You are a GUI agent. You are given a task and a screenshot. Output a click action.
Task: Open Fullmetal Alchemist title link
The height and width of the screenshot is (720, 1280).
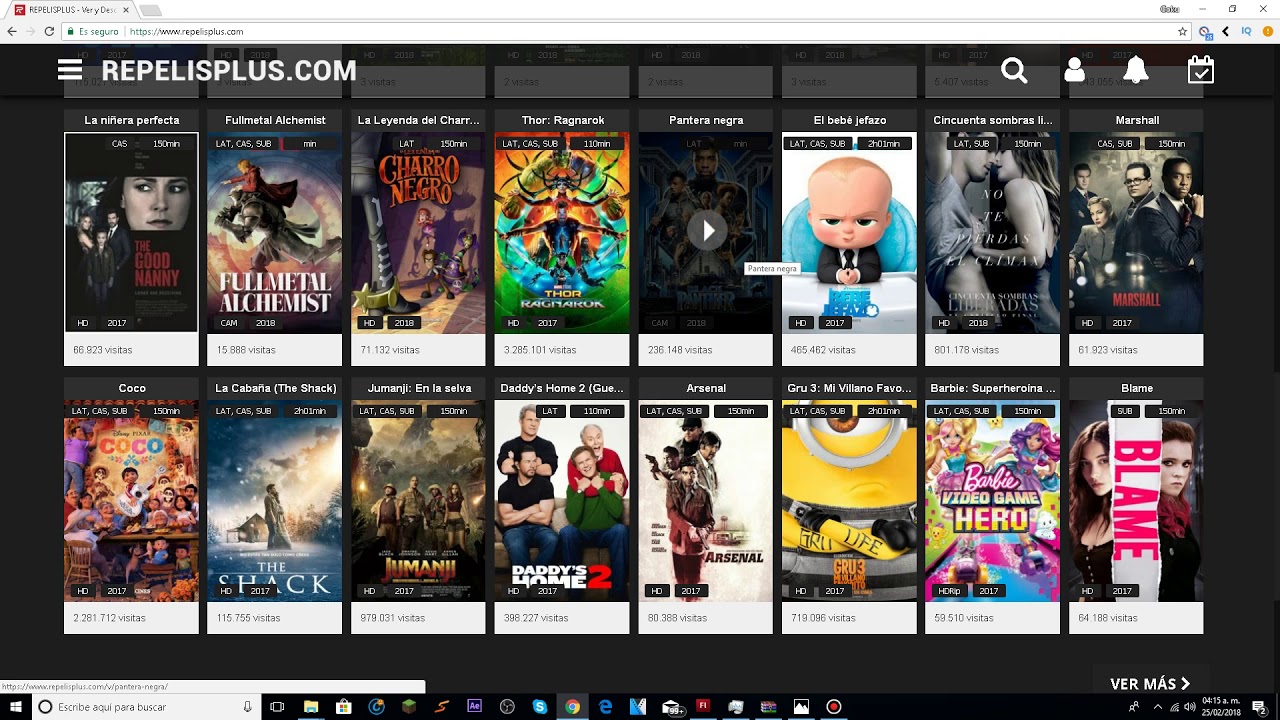(x=275, y=120)
